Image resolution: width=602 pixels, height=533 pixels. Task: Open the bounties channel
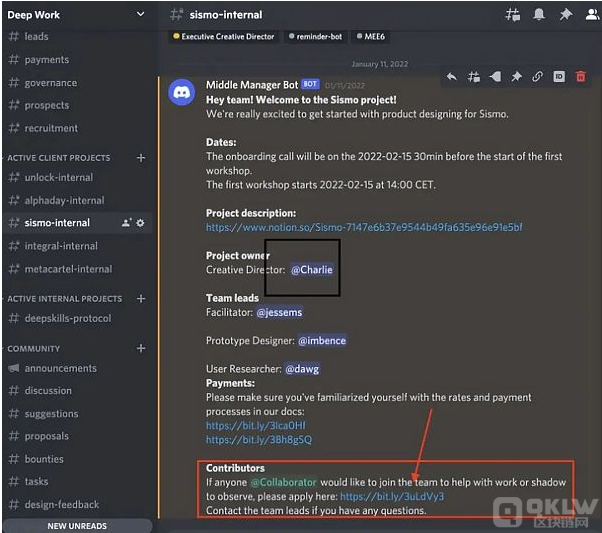[77, 459]
